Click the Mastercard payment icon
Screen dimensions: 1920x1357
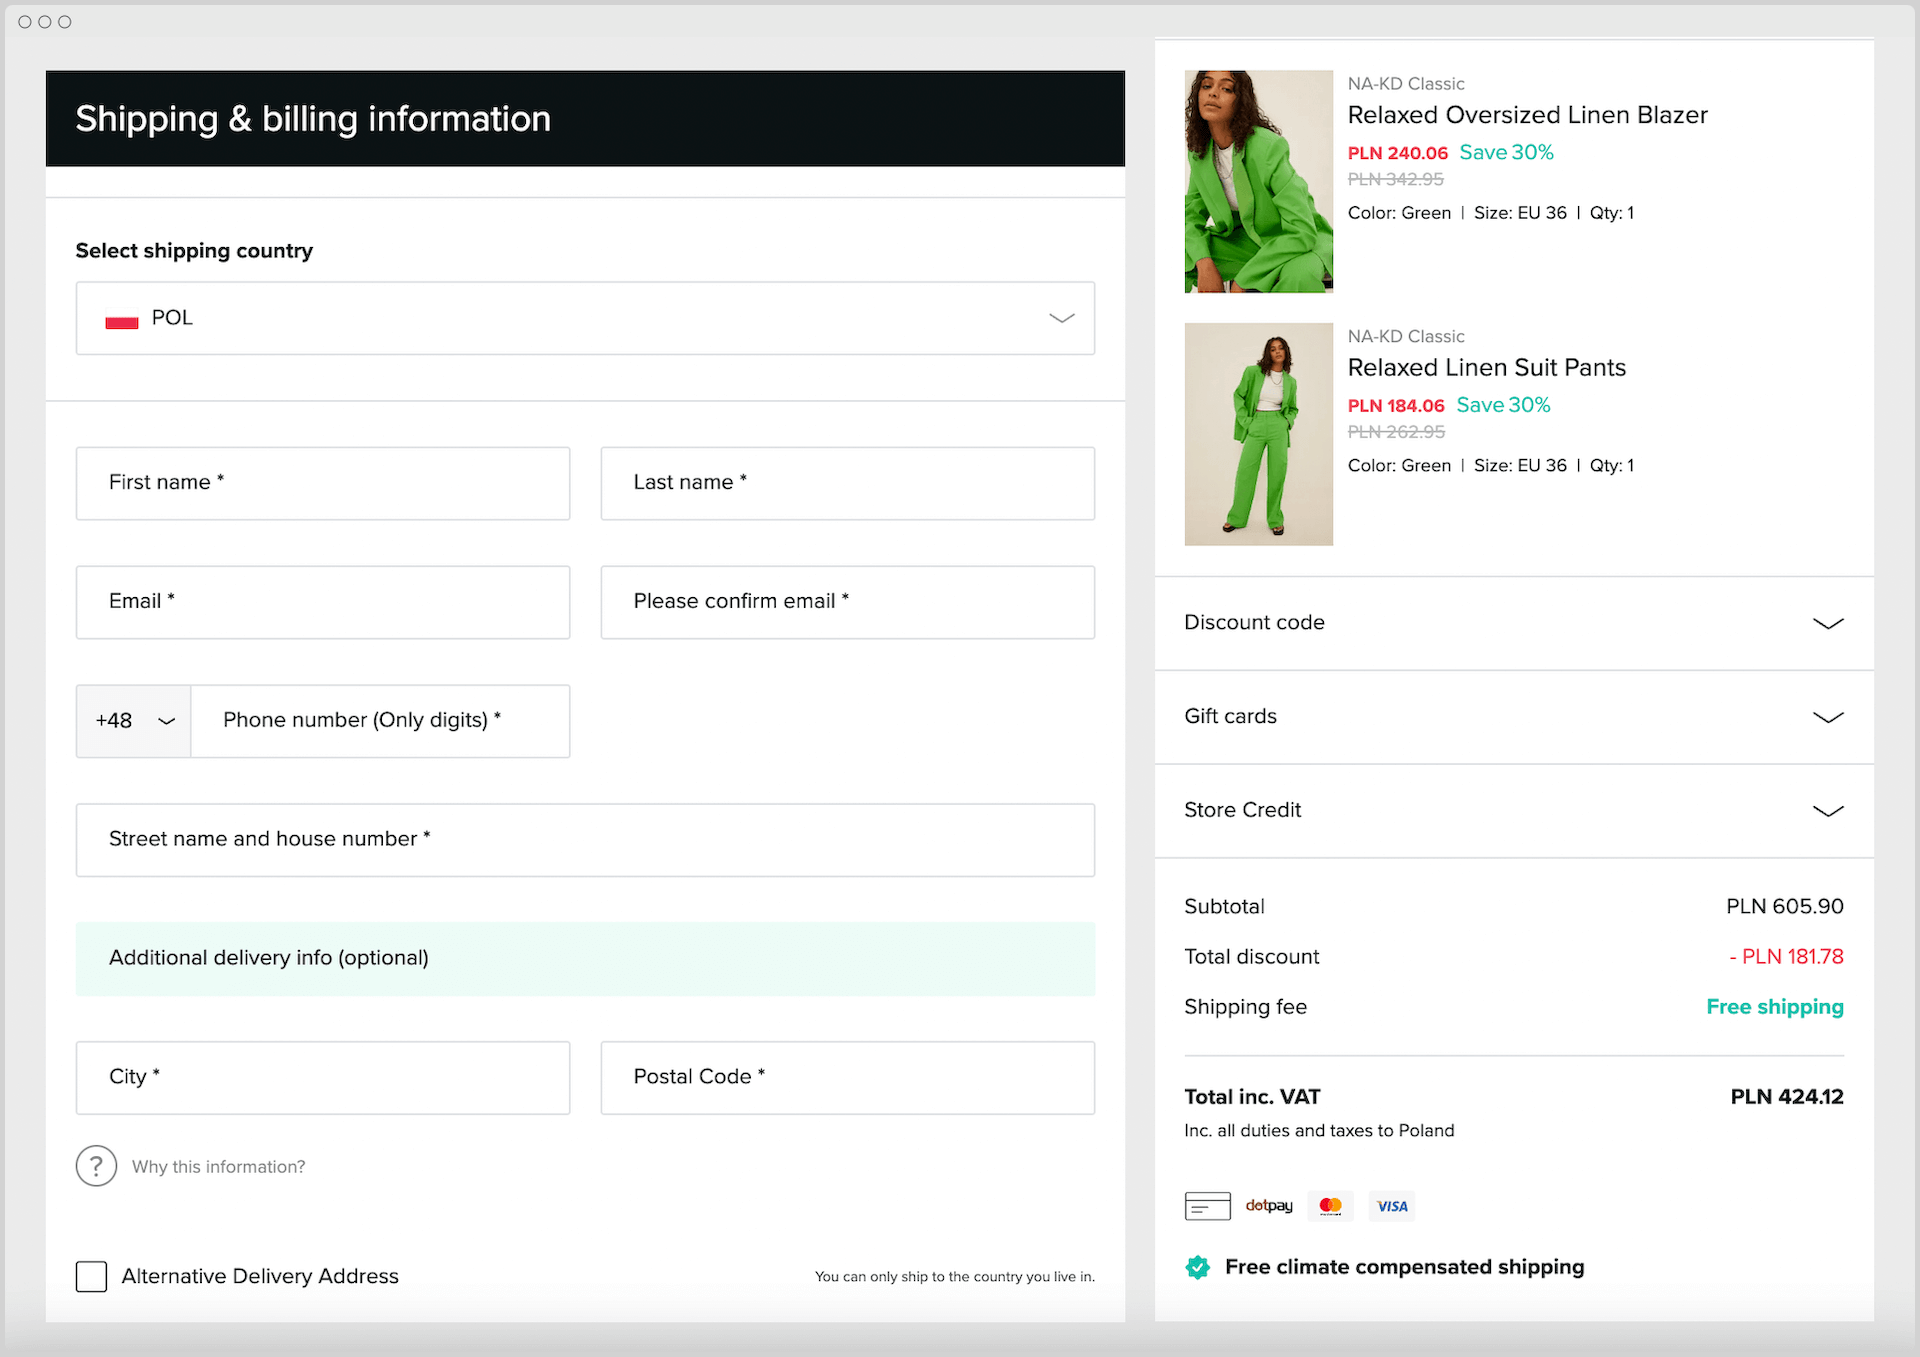[x=1330, y=1206]
